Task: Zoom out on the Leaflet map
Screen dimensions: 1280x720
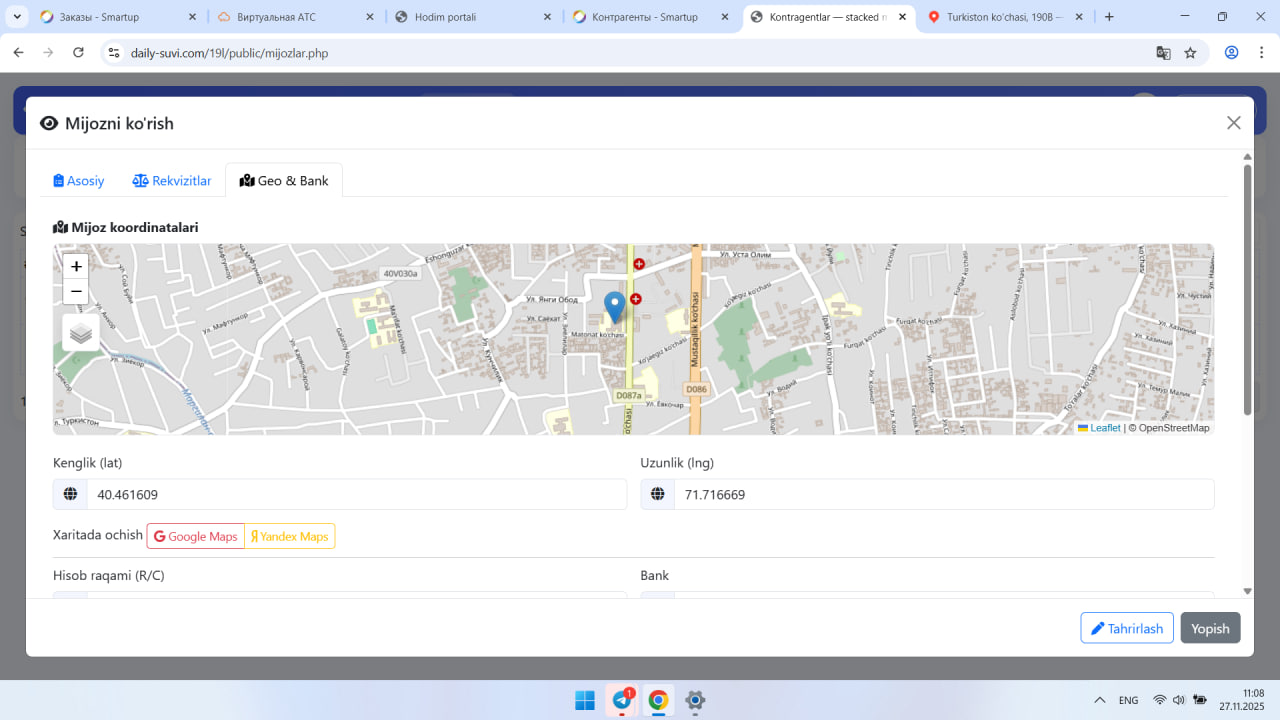Action: [76, 292]
